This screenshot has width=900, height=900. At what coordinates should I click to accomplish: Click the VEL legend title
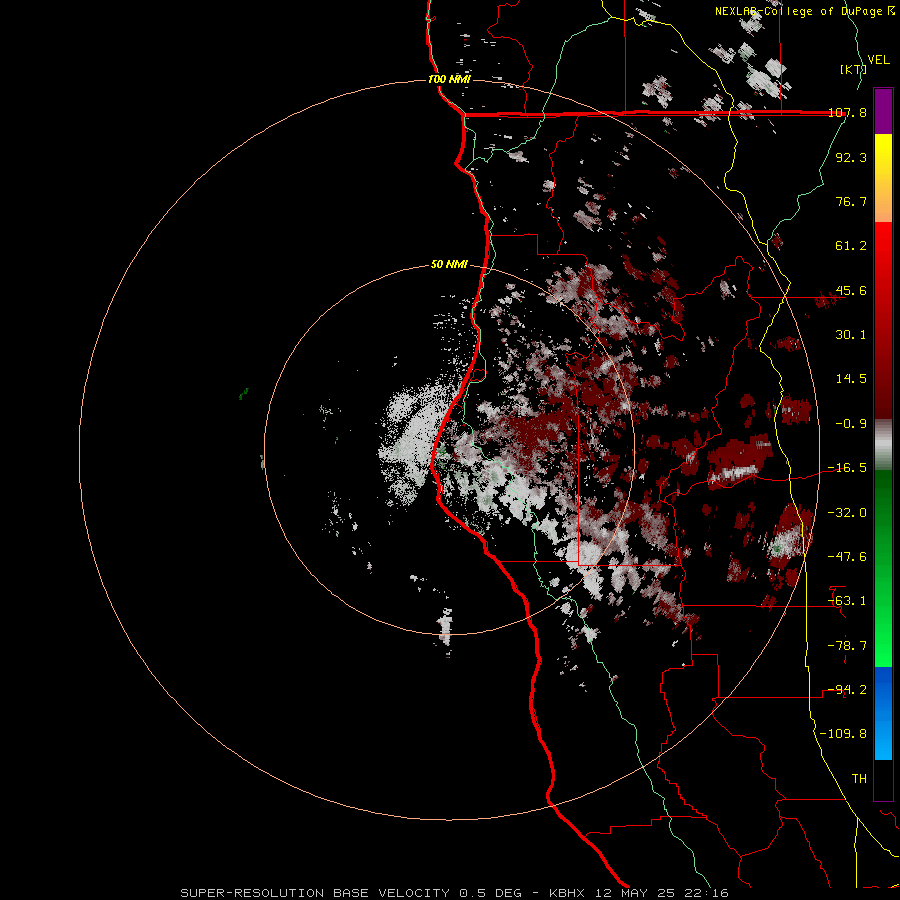[878, 60]
